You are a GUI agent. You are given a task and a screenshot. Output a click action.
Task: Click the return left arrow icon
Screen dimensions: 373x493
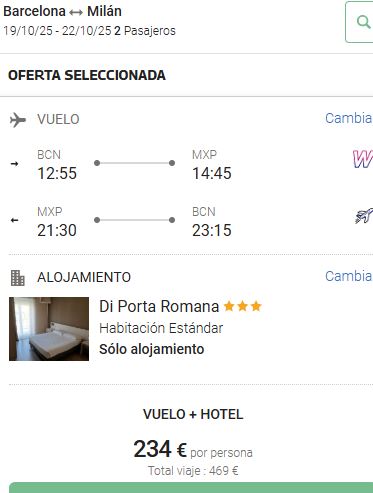pyautogui.click(x=14, y=220)
